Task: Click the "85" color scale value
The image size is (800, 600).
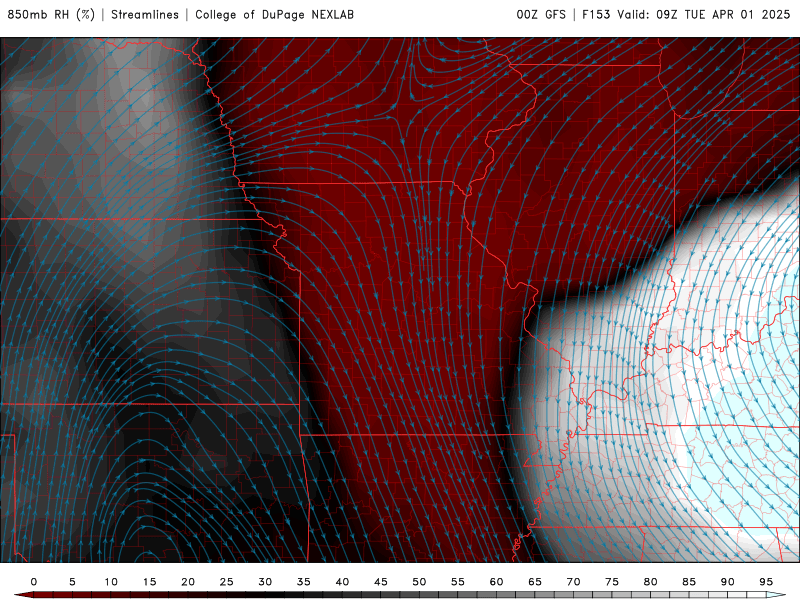Action: [x=689, y=582]
